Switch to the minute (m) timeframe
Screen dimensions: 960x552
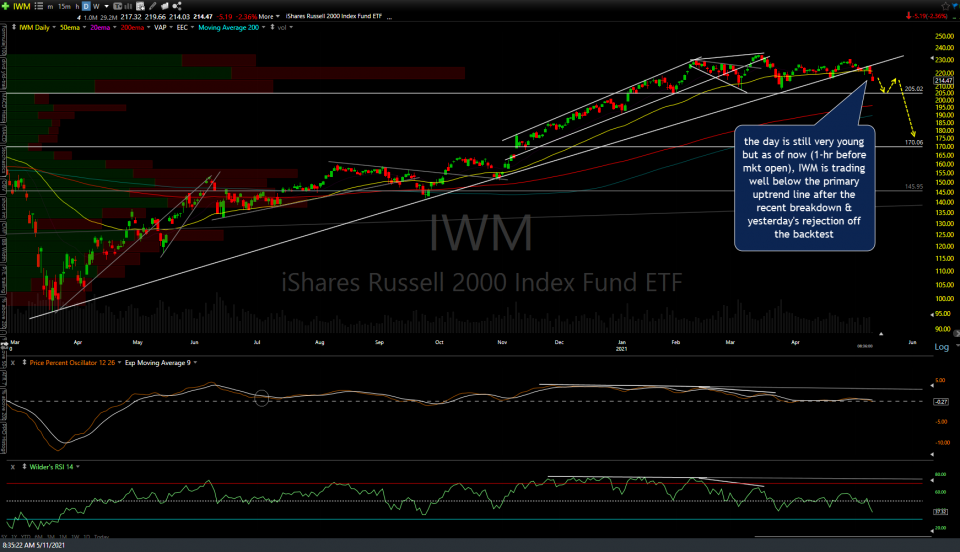click(49, 7)
